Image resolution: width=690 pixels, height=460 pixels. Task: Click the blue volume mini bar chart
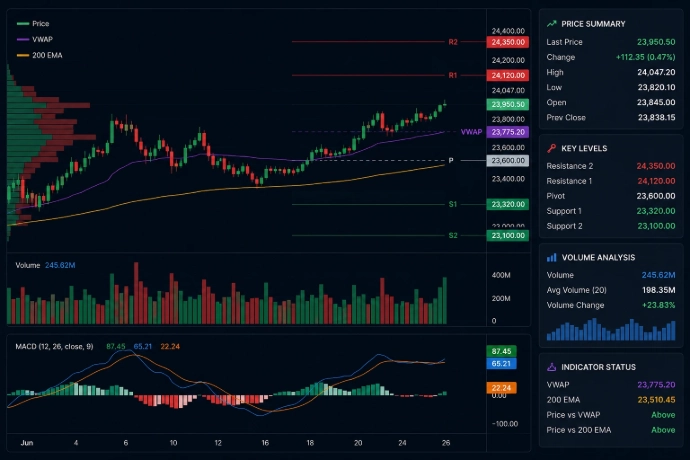point(611,329)
